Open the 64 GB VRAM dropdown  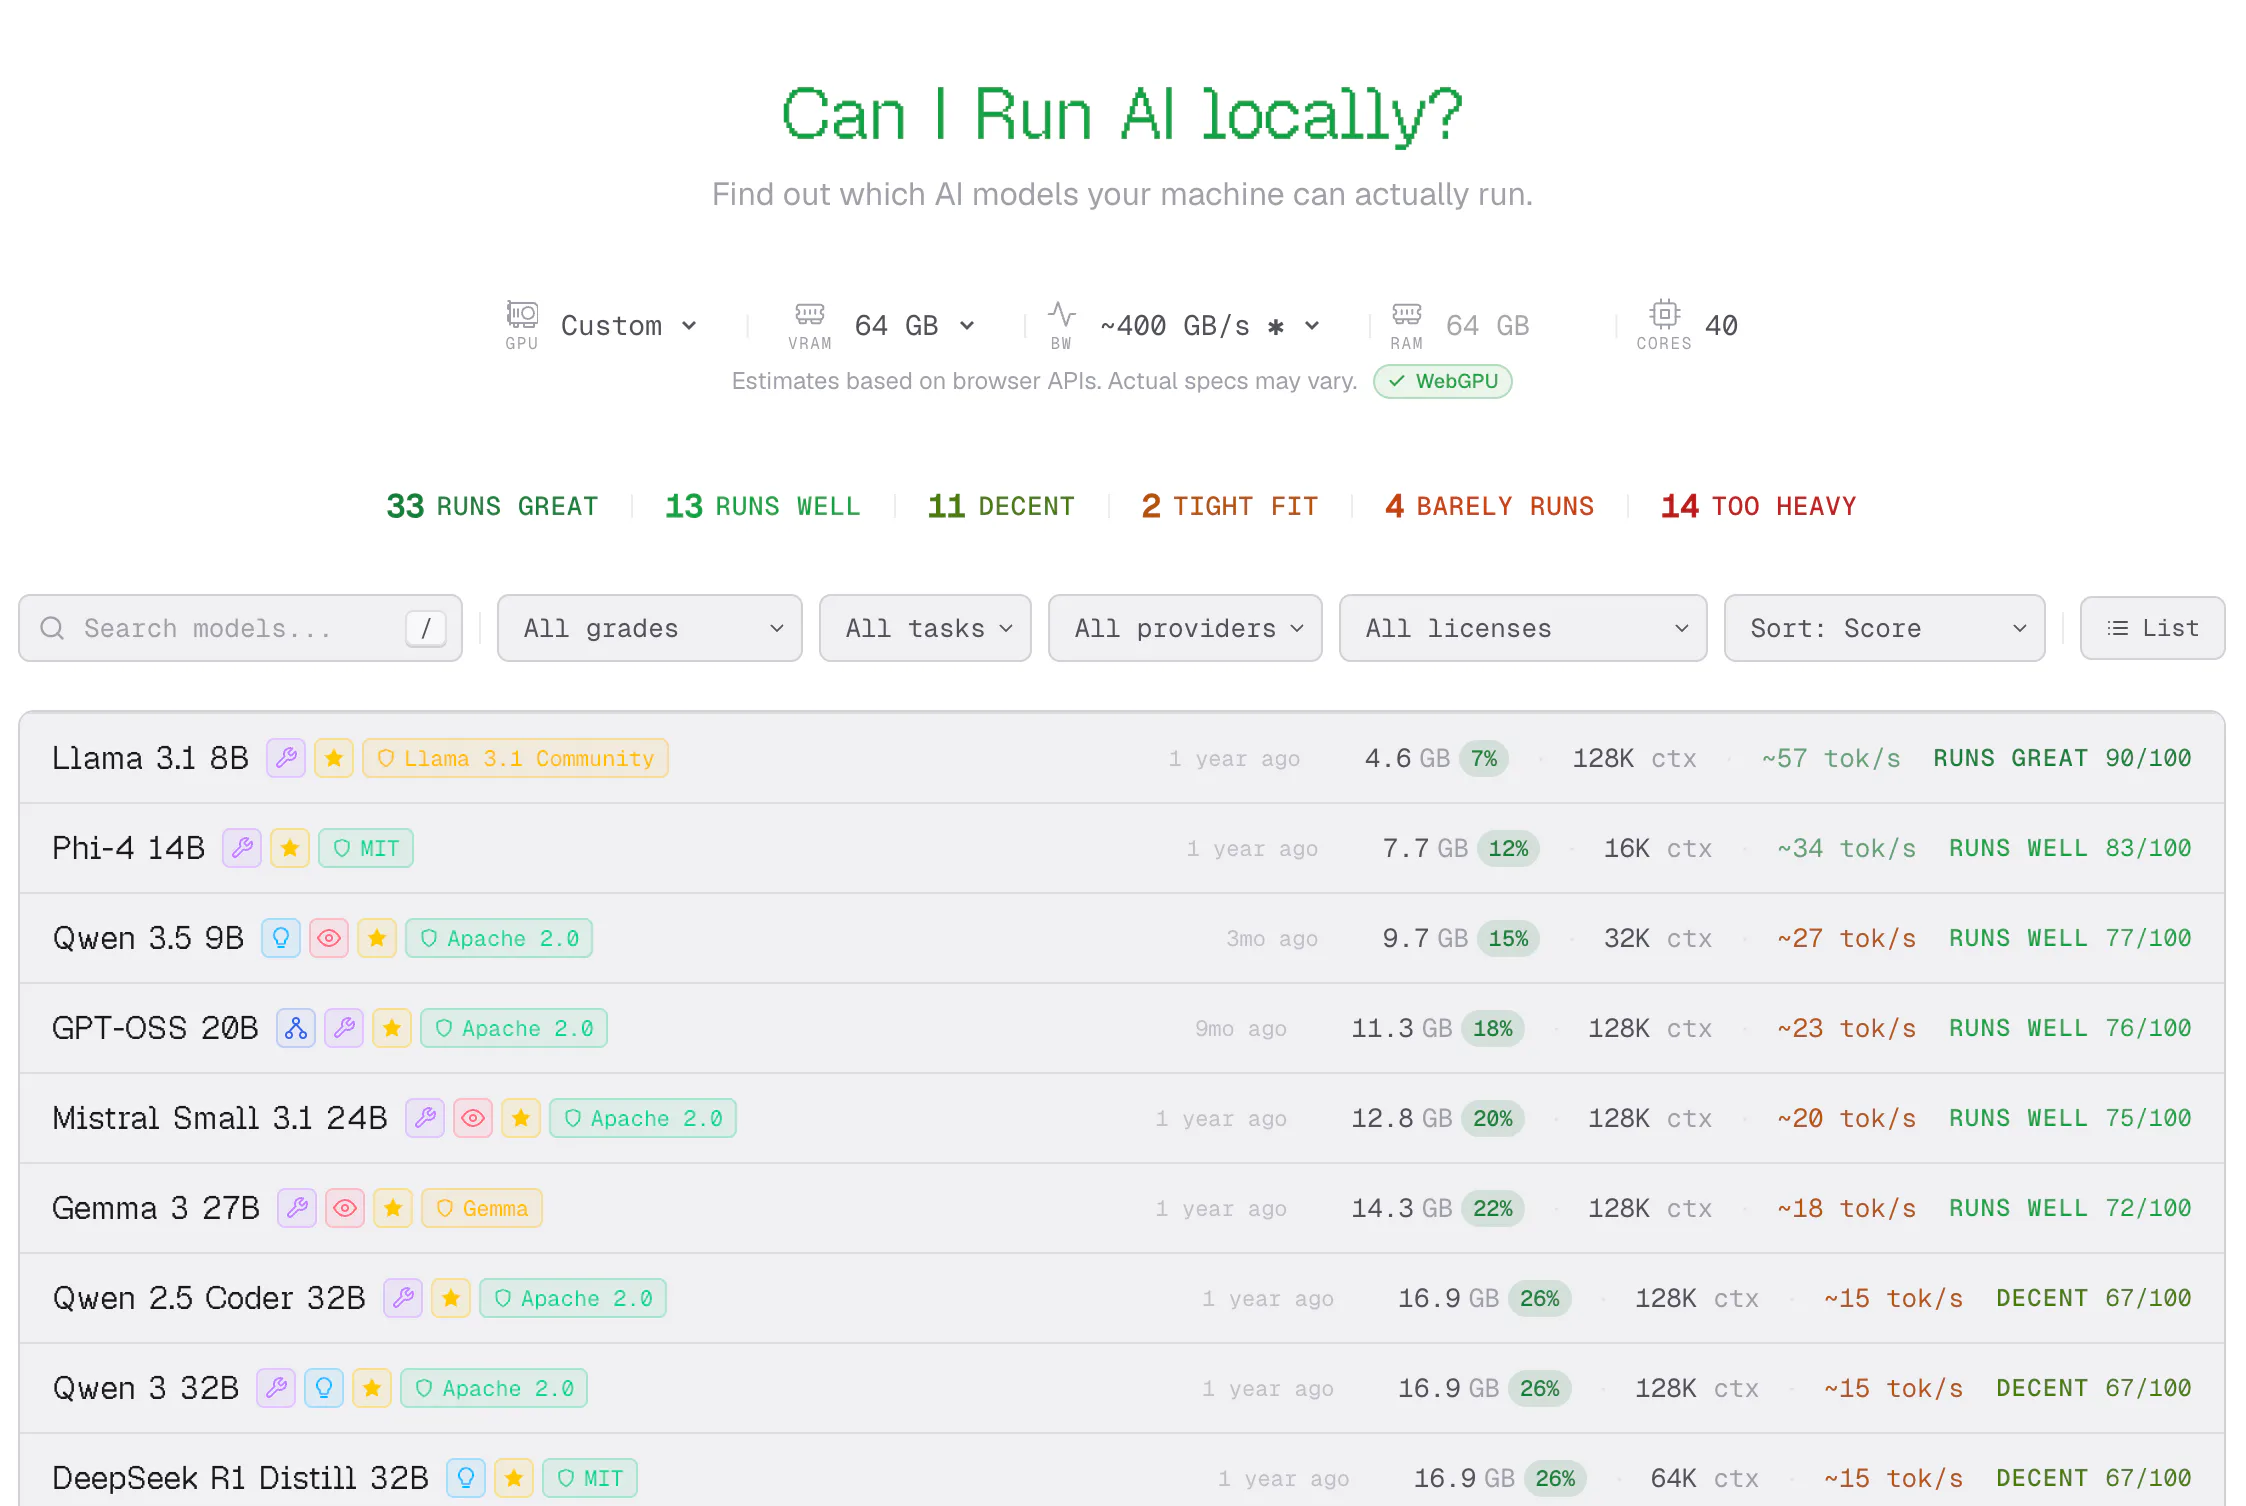point(914,326)
